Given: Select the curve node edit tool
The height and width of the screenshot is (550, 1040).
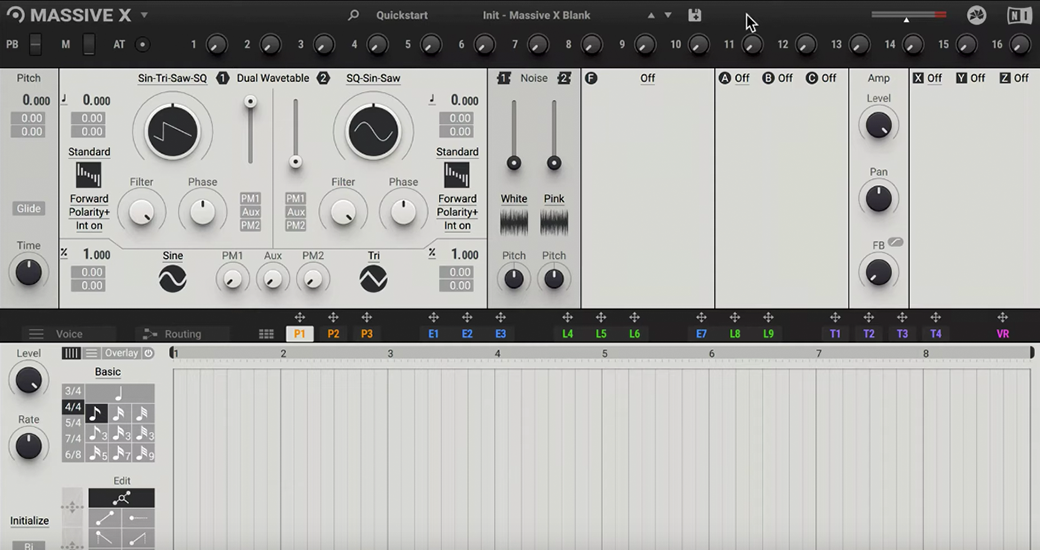Looking at the screenshot, I should (x=121, y=498).
